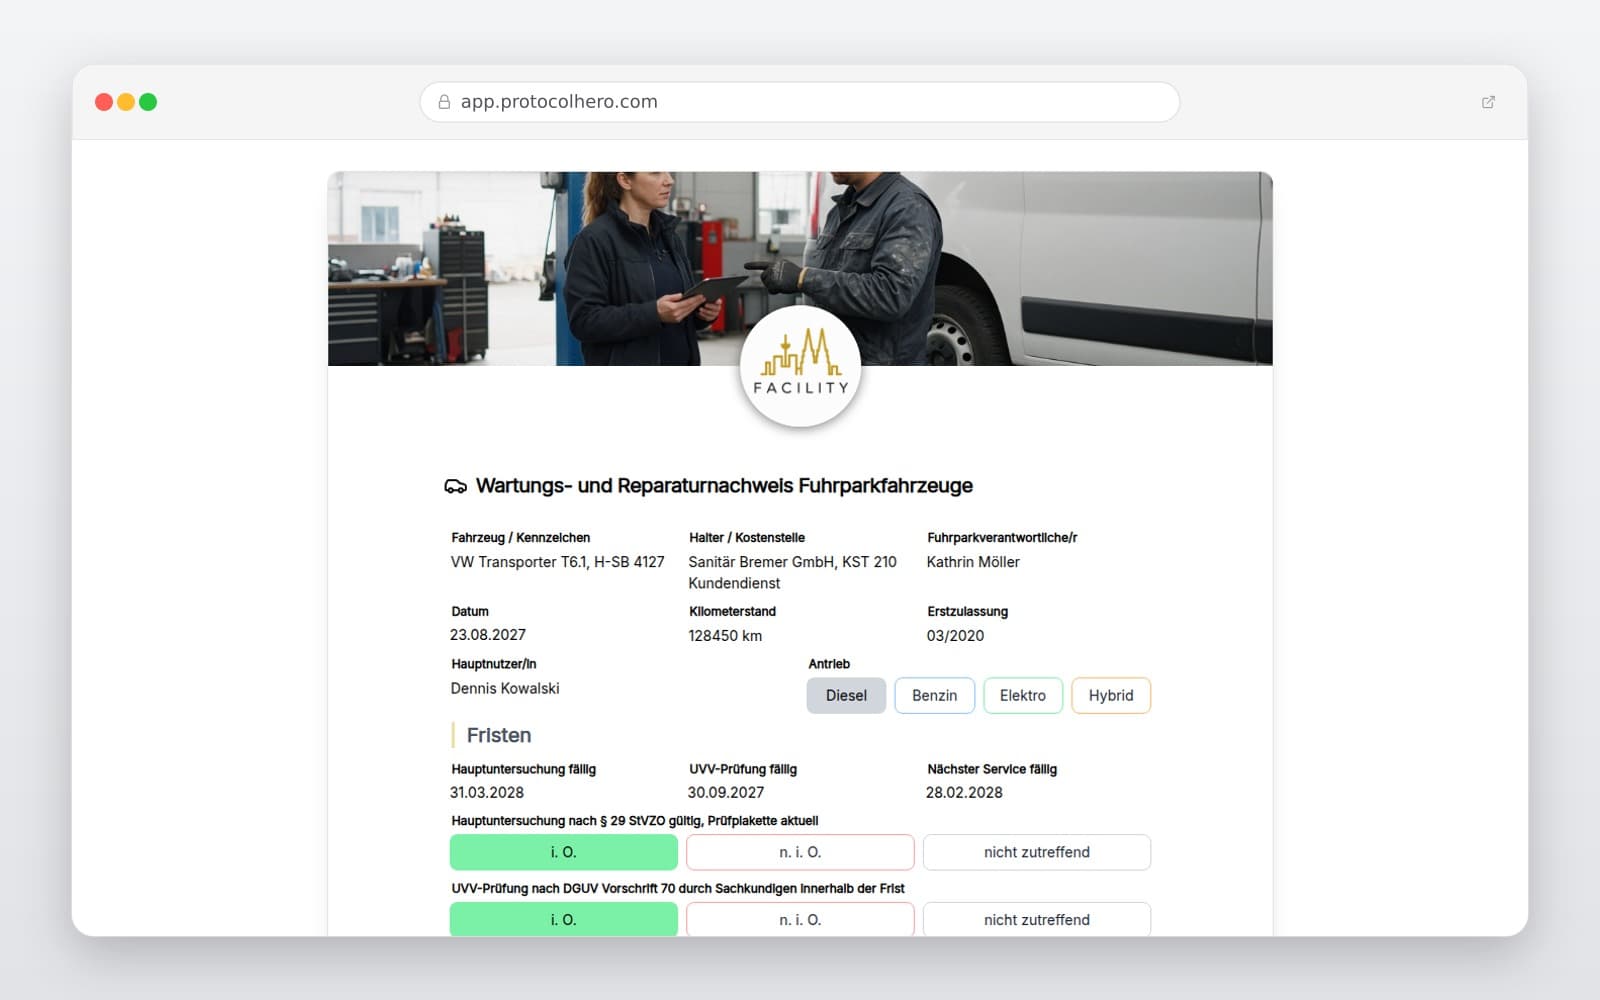This screenshot has width=1600, height=1000.
Task: Set UVV-Prüfung to nicht zutreffend
Action: (1037, 919)
